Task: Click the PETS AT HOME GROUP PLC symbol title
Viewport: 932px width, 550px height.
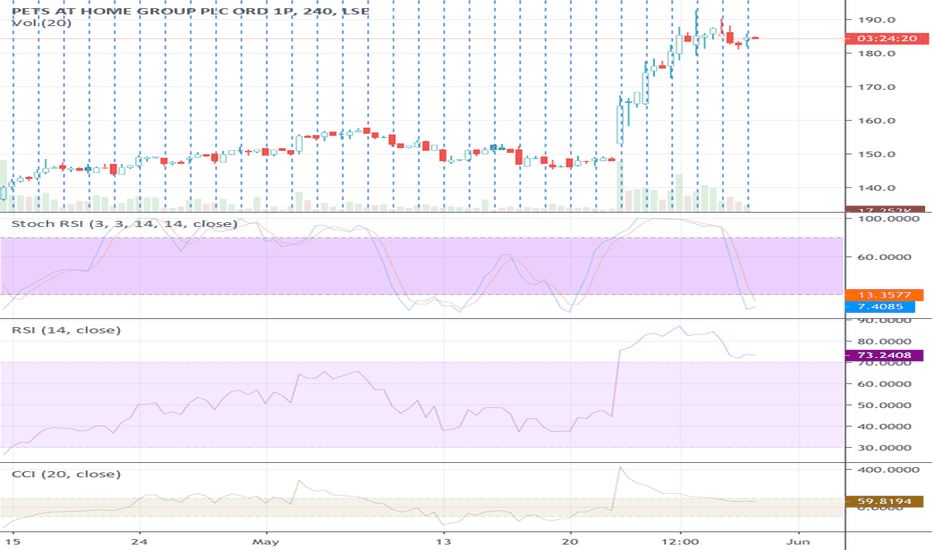Action: 190,11
